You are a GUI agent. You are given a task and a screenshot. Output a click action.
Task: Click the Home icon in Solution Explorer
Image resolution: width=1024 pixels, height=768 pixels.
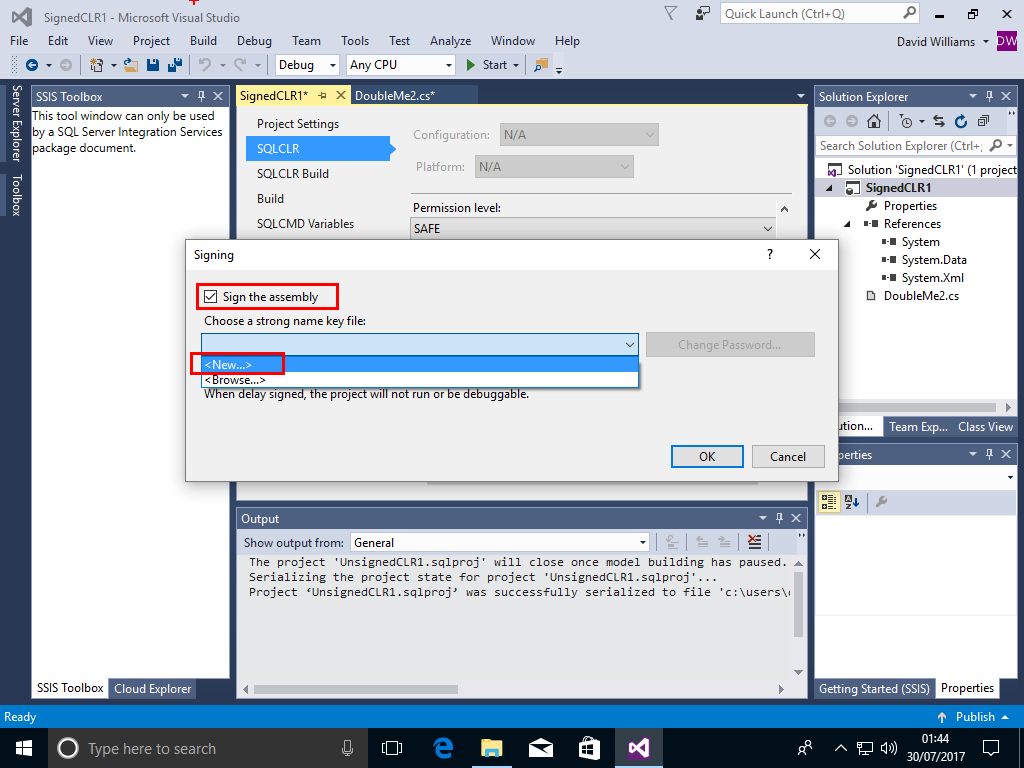pyautogui.click(x=874, y=121)
